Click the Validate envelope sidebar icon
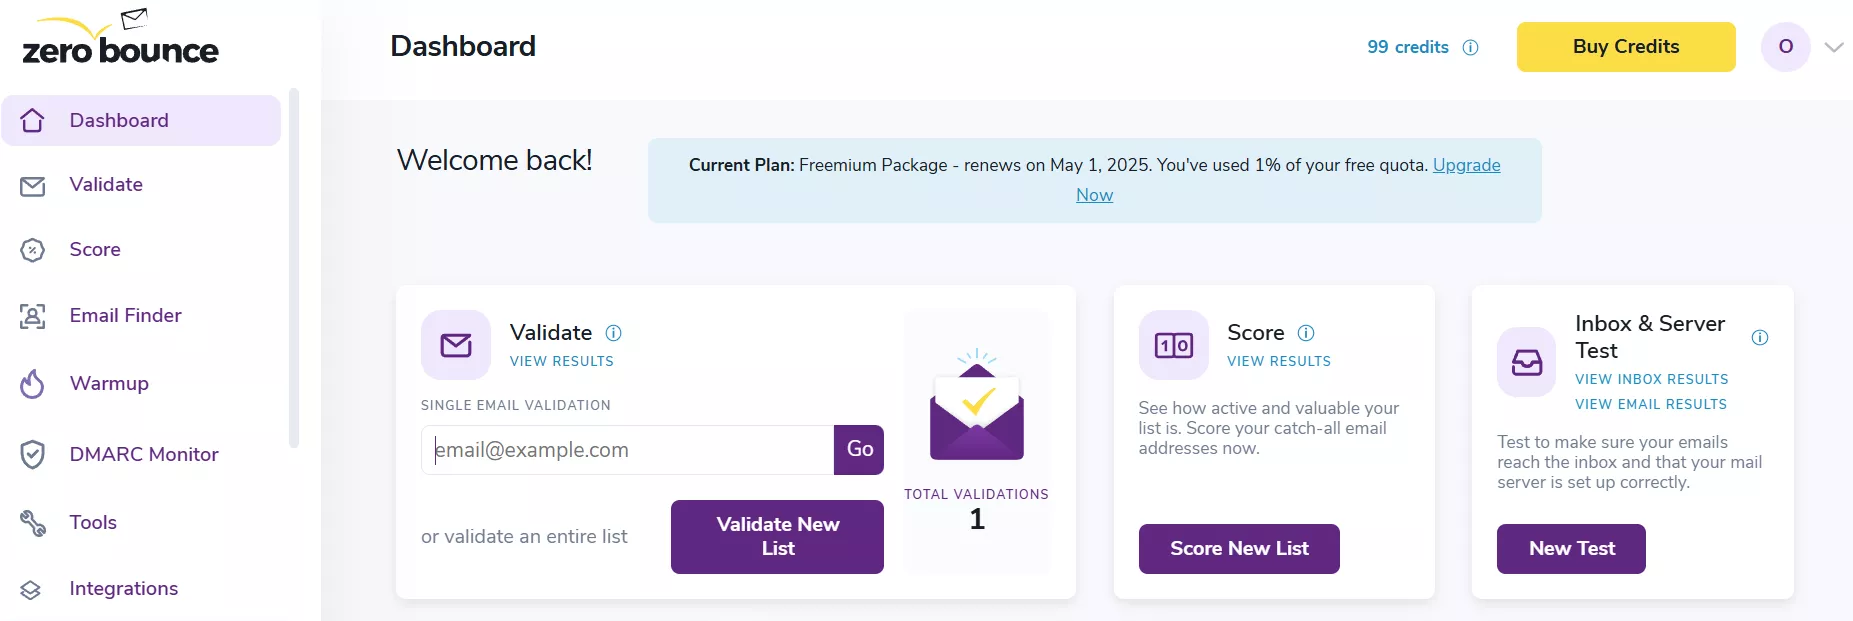The height and width of the screenshot is (621, 1853). [x=32, y=186]
